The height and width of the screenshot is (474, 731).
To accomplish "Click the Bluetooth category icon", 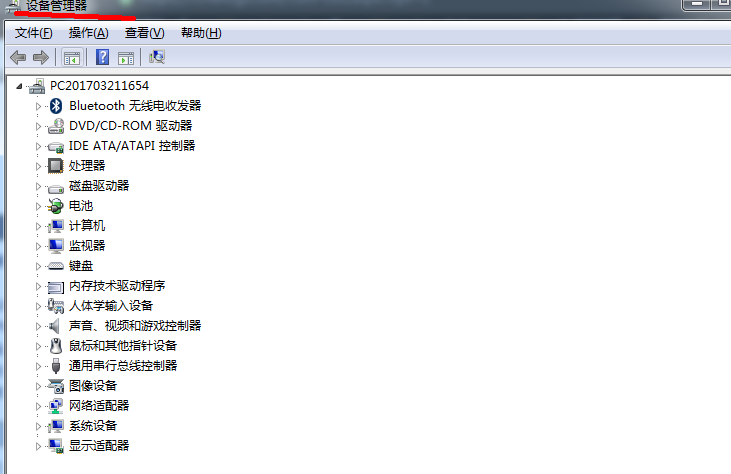I will [x=56, y=106].
